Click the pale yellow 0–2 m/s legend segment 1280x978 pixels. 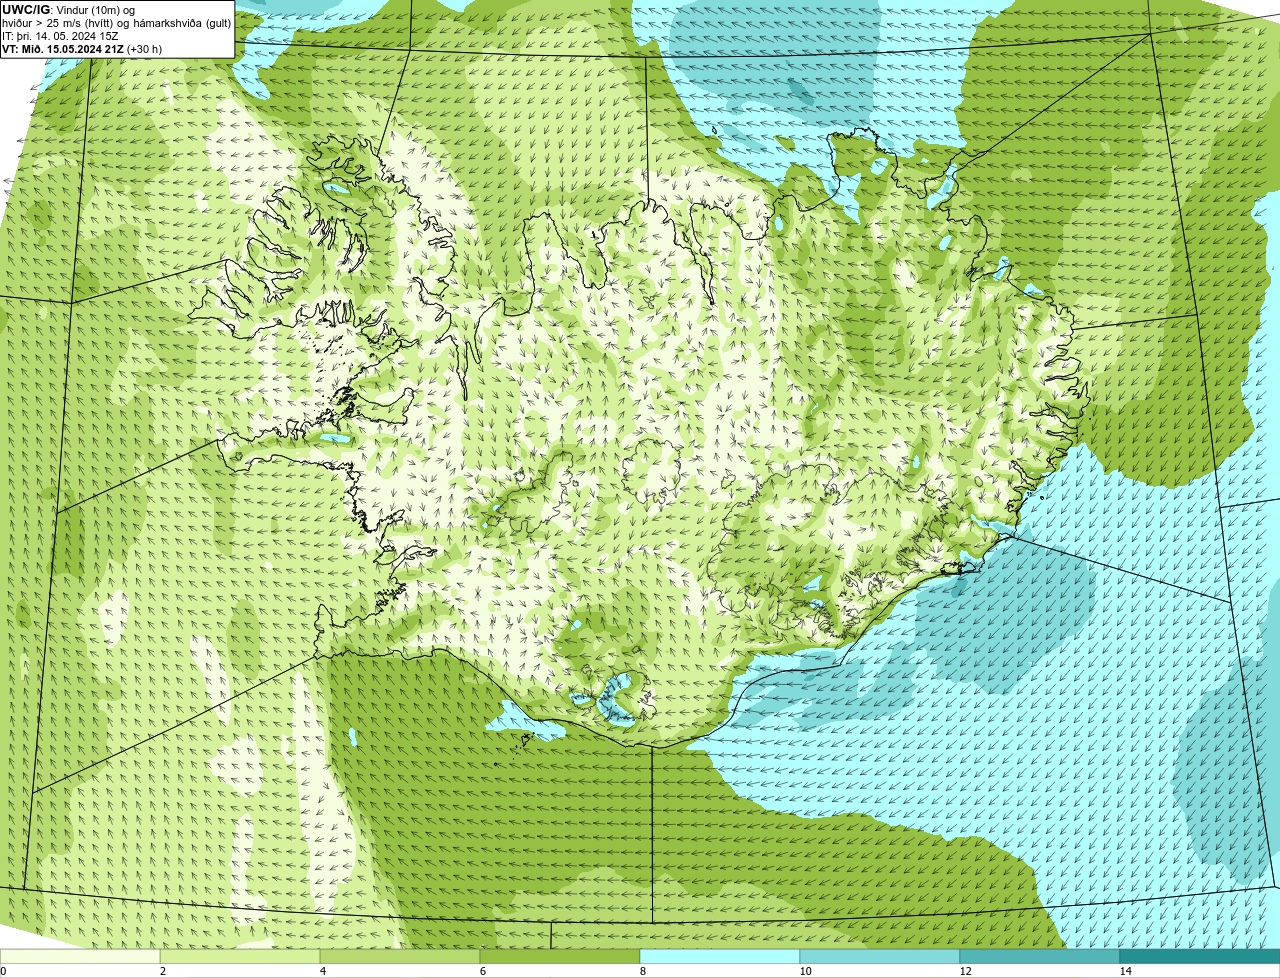click(x=80, y=956)
